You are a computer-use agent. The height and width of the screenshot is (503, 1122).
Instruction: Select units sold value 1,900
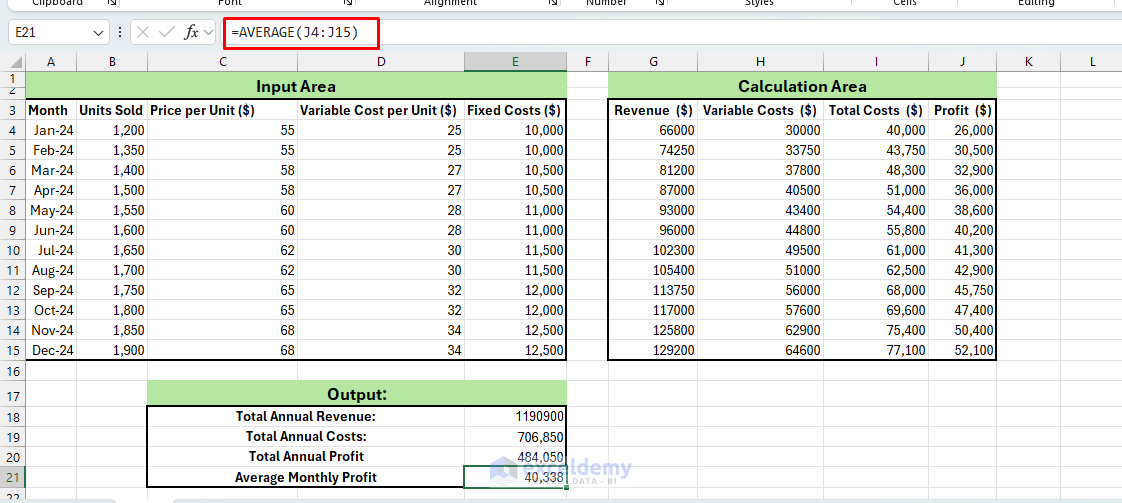(x=112, y=351)
